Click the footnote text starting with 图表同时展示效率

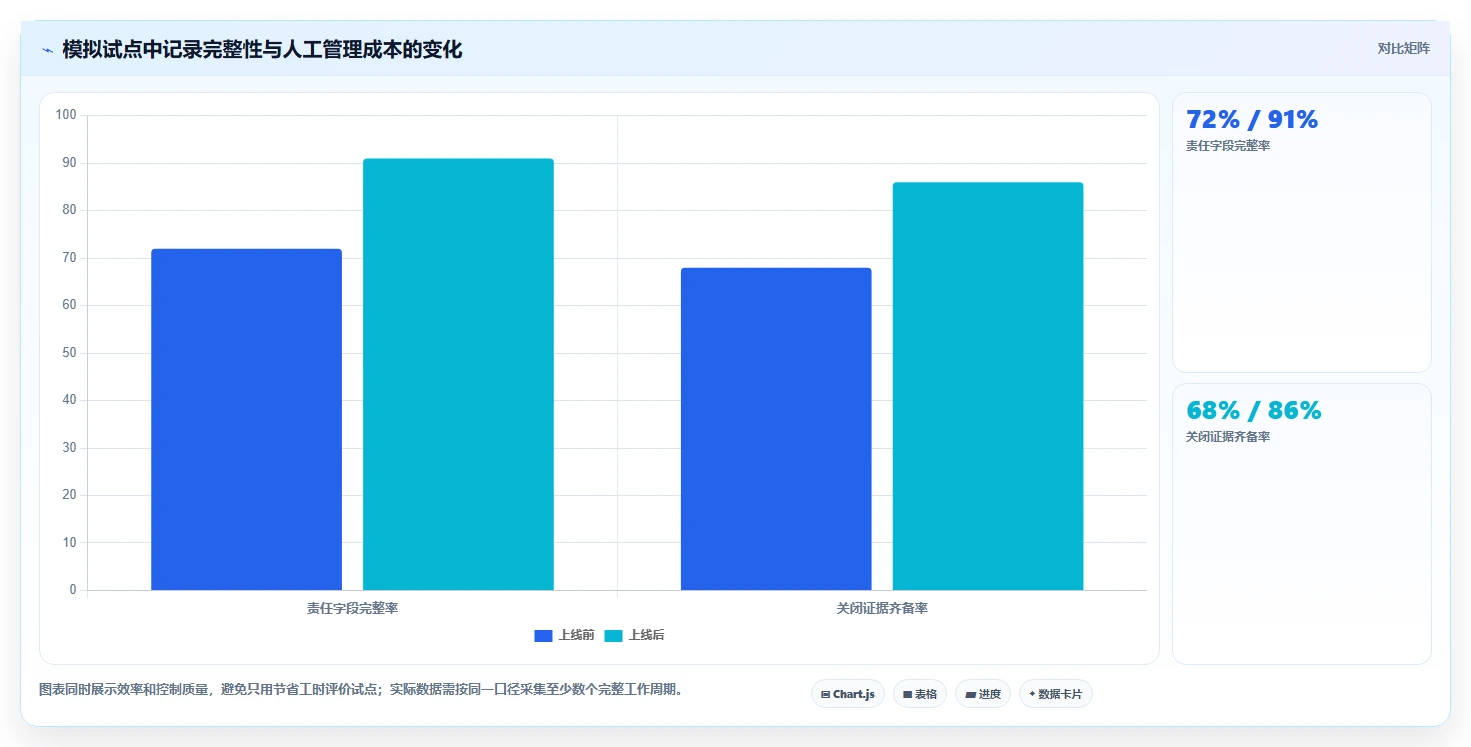(x=361, y=690)
